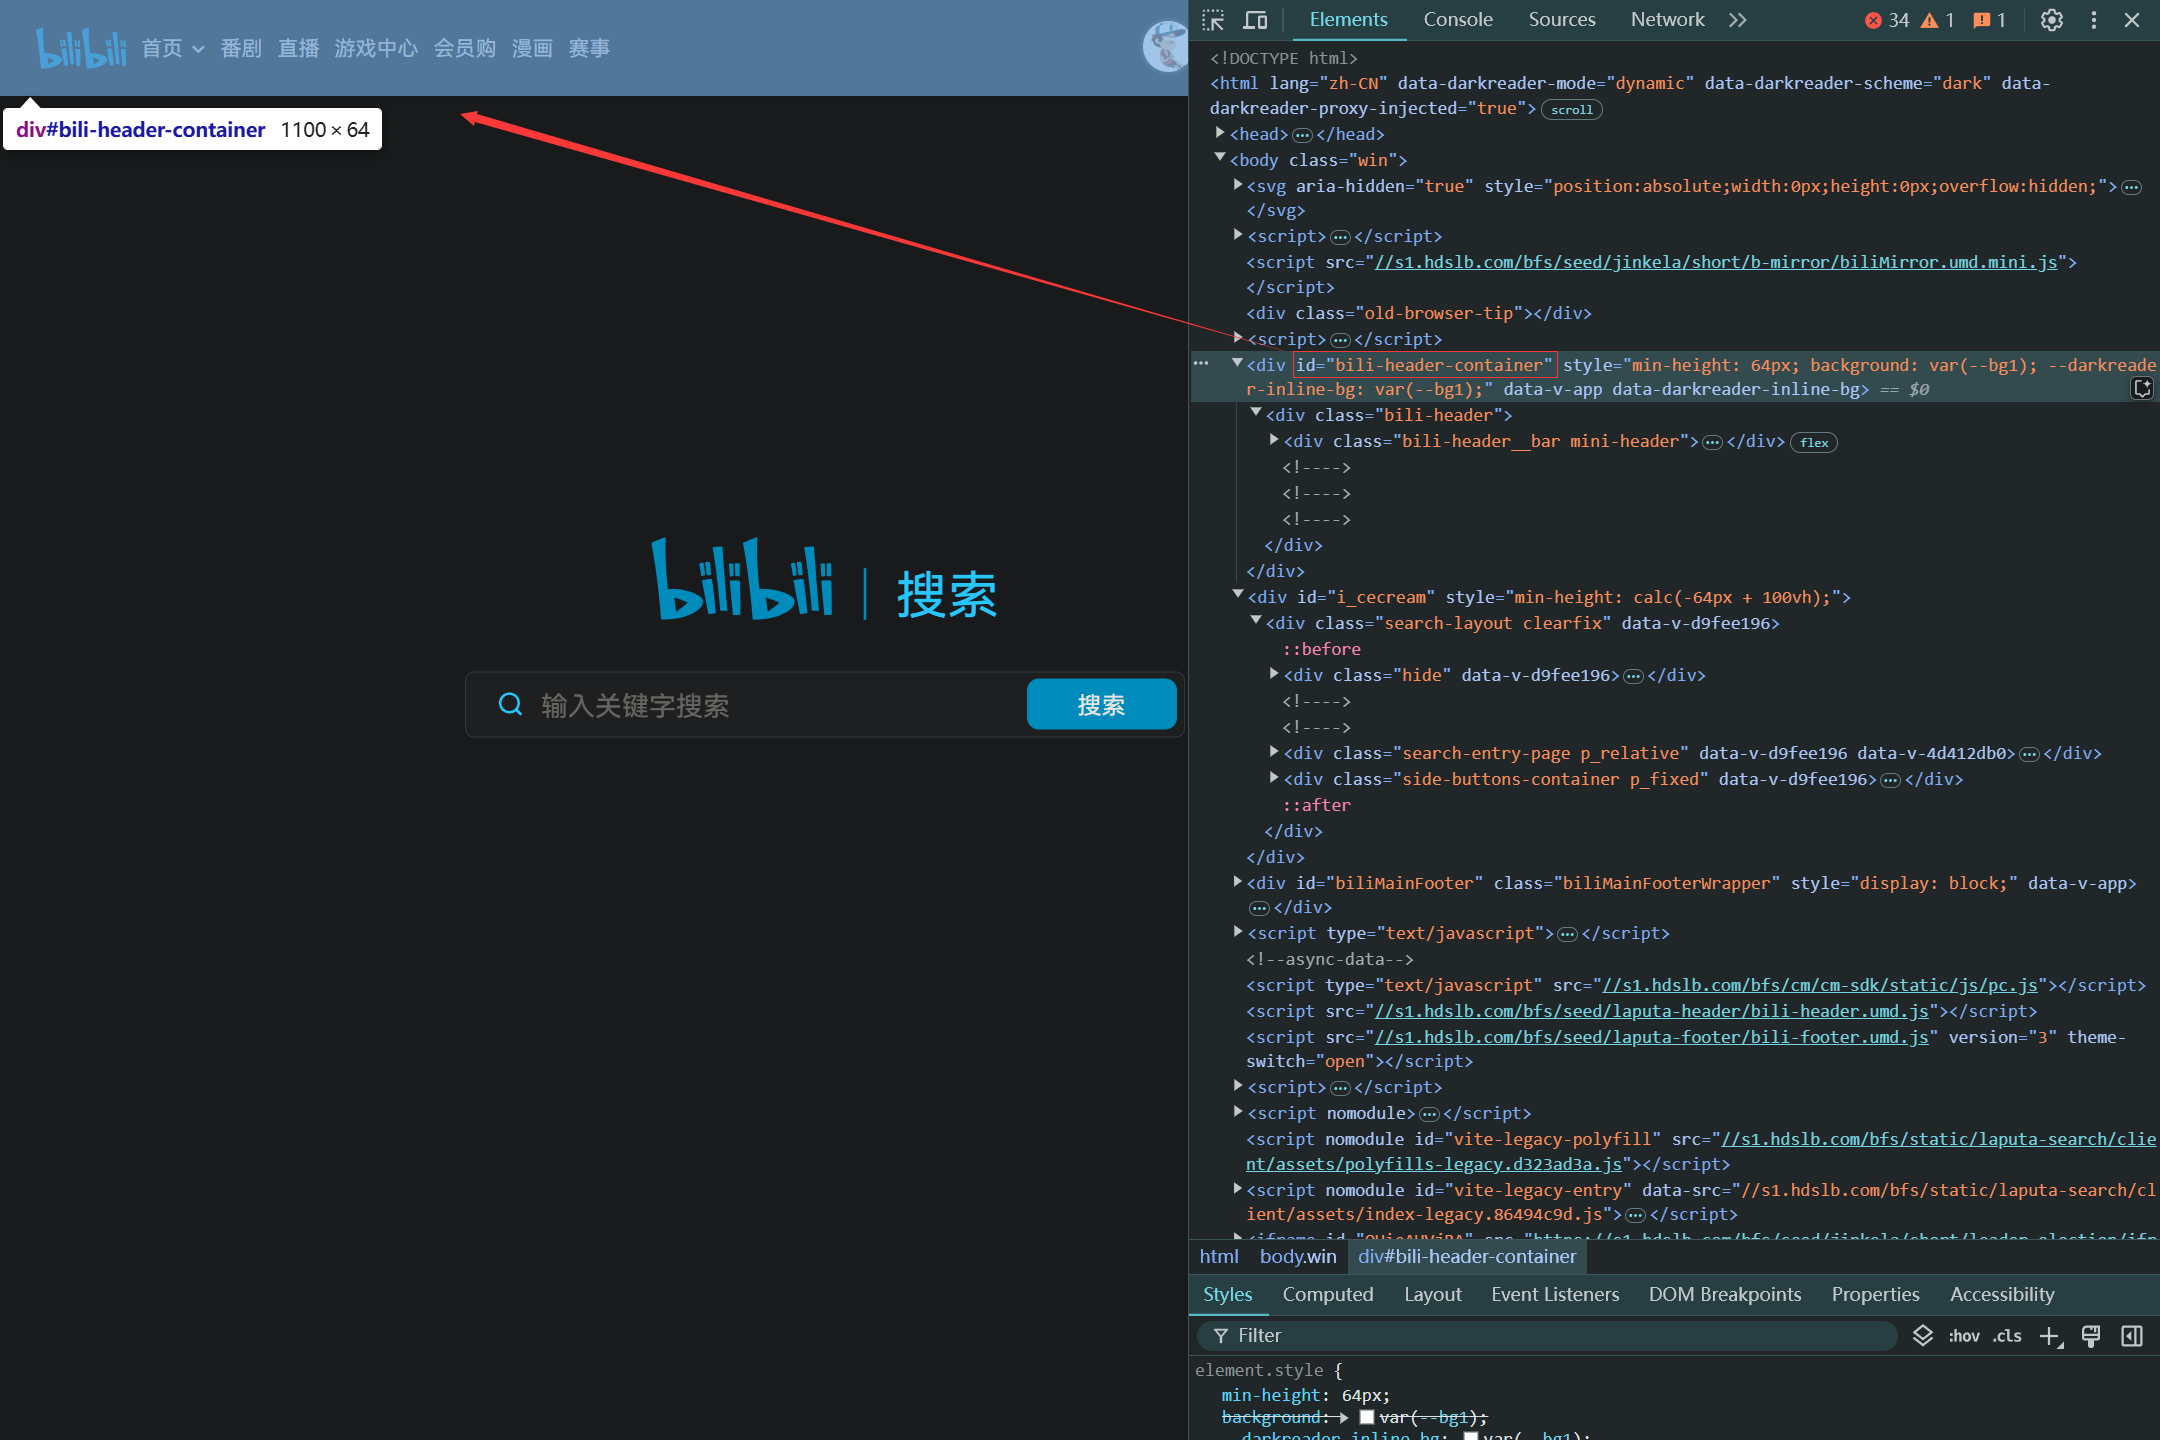
Task: Collapse the body class=win node
Action: click(1220, 158)
